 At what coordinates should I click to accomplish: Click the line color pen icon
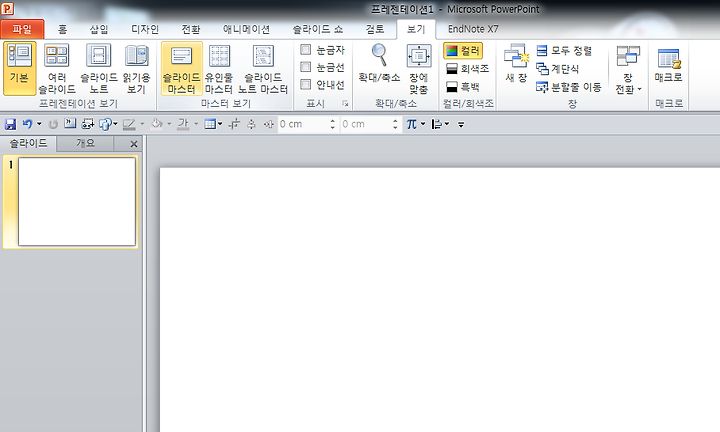click(129, 124)
